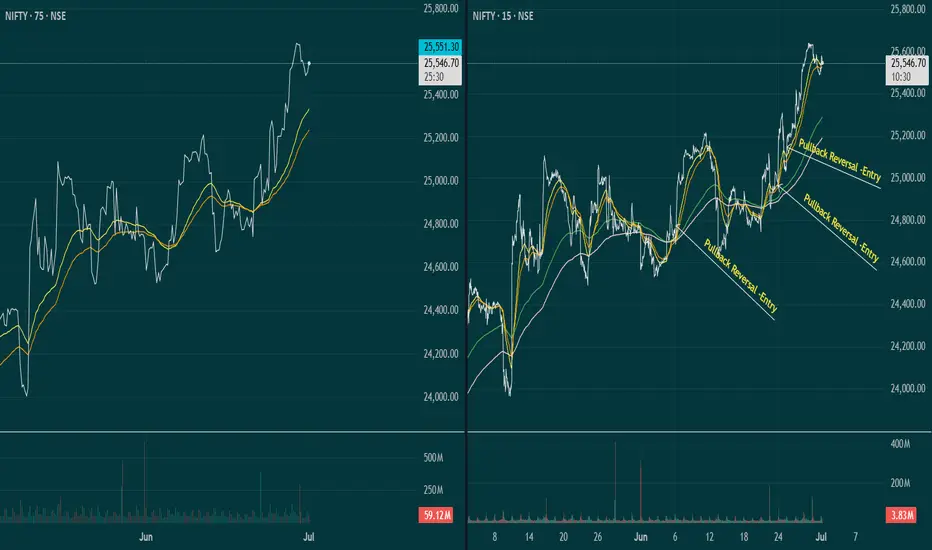Click the 500M volume scale label

coord(433,458)
